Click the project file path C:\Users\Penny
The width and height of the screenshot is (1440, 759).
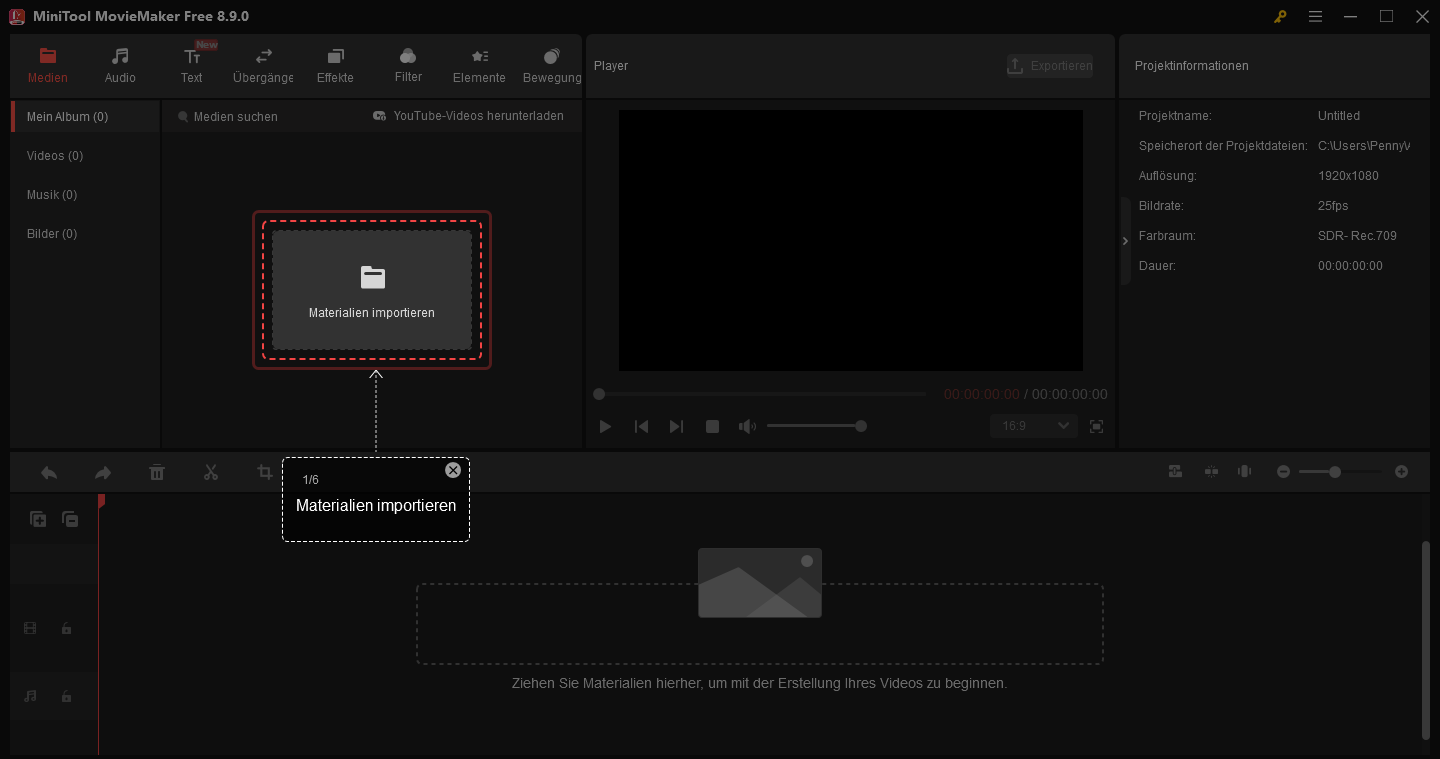pos(1364,146)
